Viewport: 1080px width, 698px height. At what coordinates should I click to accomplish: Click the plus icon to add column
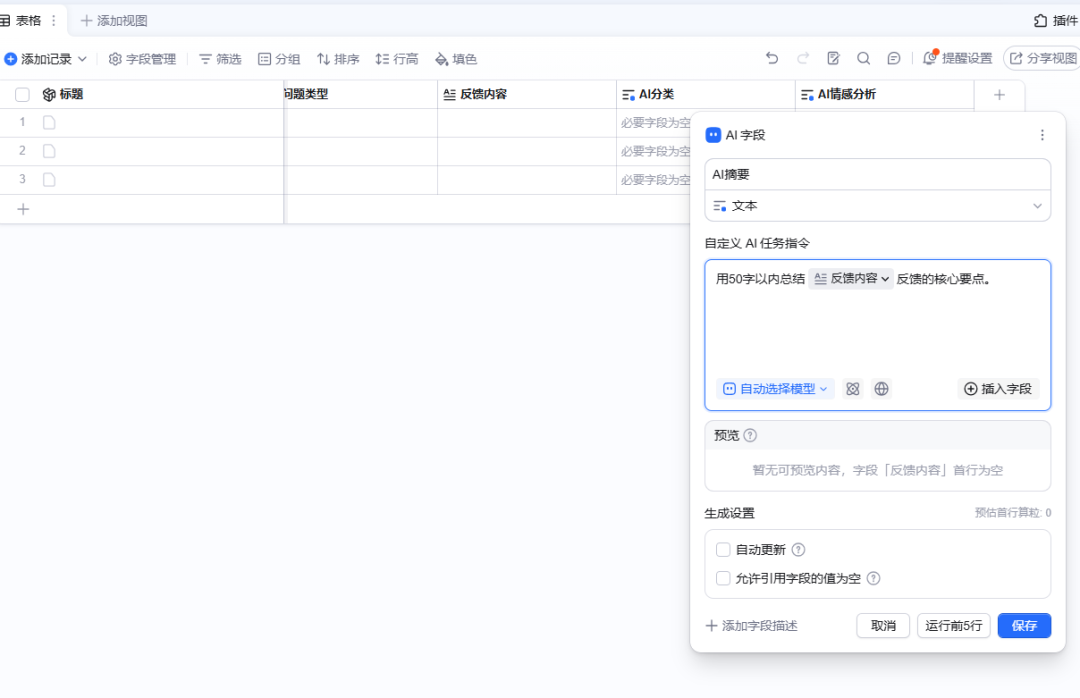coord(999,94)
